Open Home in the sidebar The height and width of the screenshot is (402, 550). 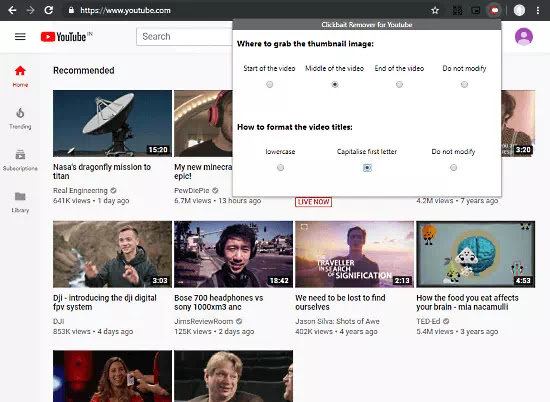(20, 76)
